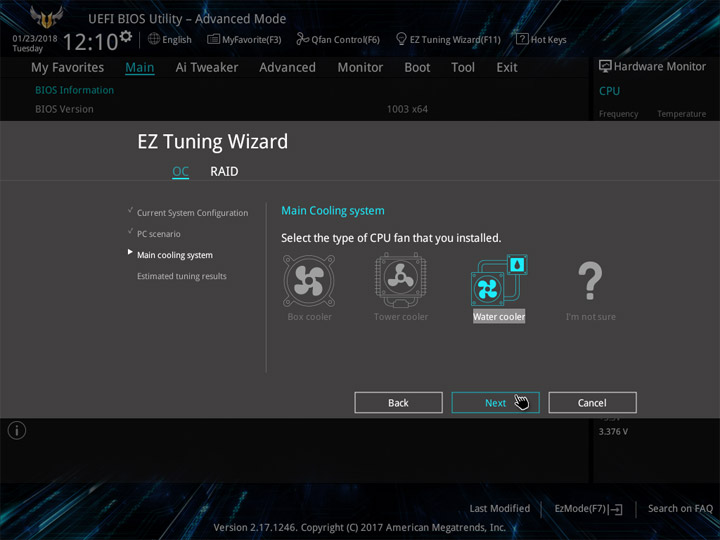Screen dimensions: 720x540
Task: Click the Main Cooling system heading
Action: tap(333, 211)
